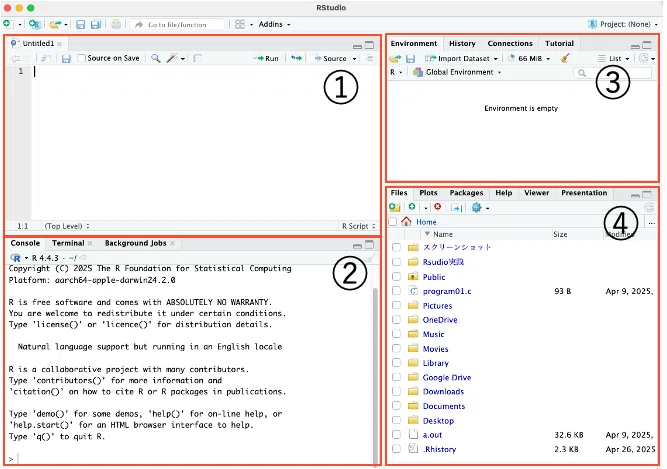Check the box next to a.out file
This screenshot has height=469, width=667.
[396, 435]
